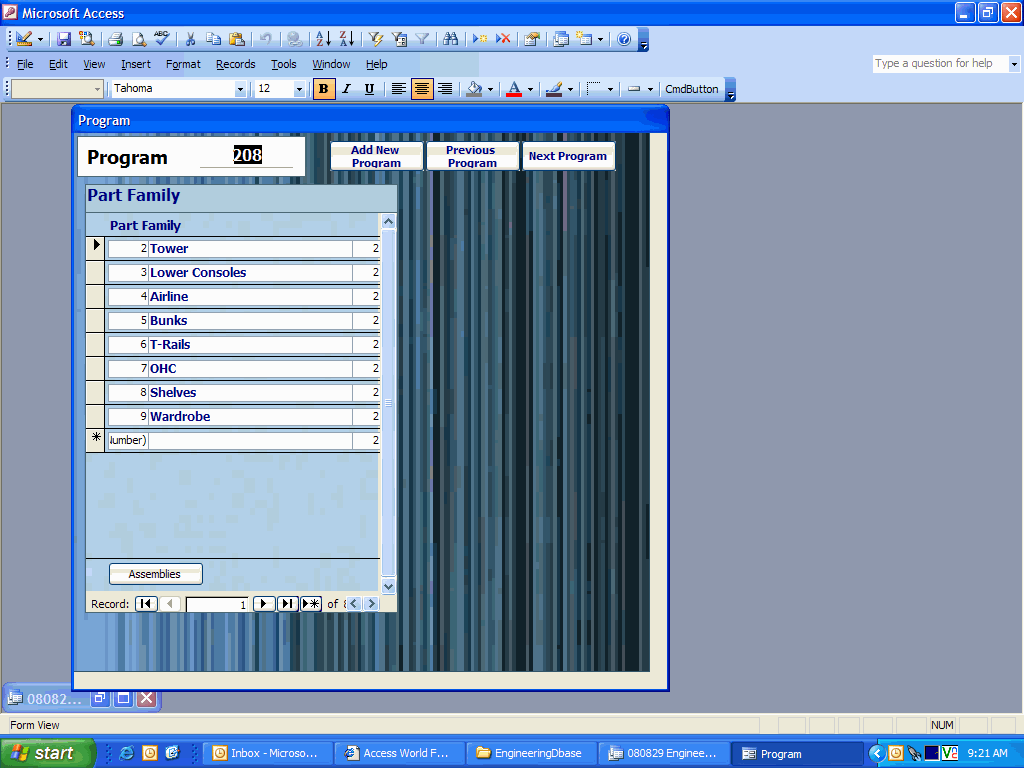The image size is (1024, 768).
Task: Open the Object selector combo box
Action: pyautogui.click(x=57, y=89)
